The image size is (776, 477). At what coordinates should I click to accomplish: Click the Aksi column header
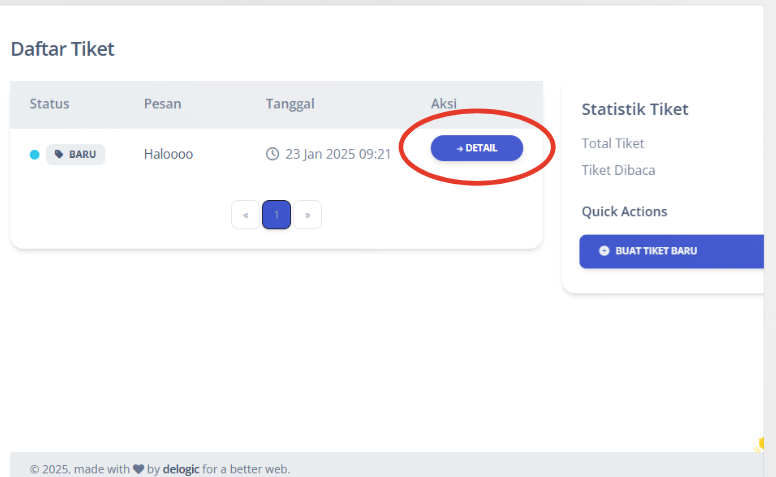click(443, 103)
